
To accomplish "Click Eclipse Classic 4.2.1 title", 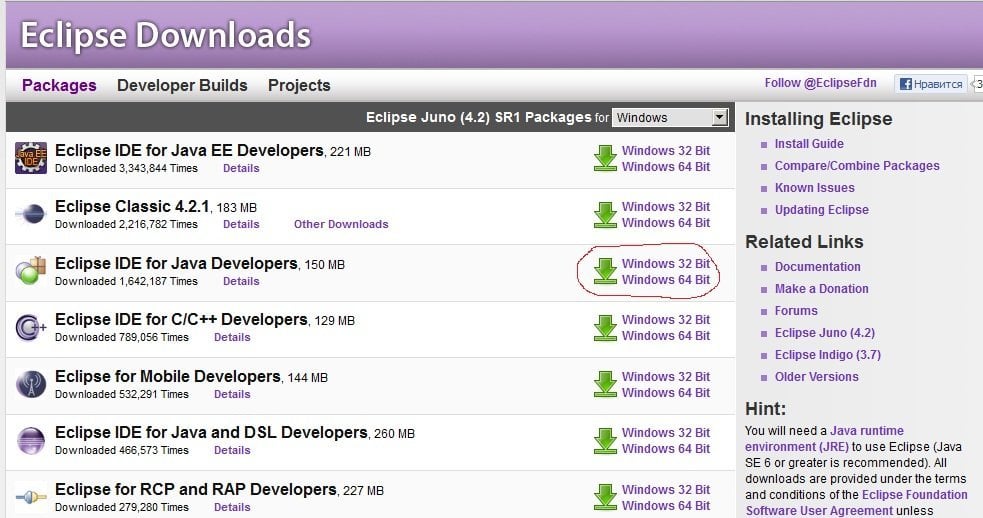I will coord(132,206).
